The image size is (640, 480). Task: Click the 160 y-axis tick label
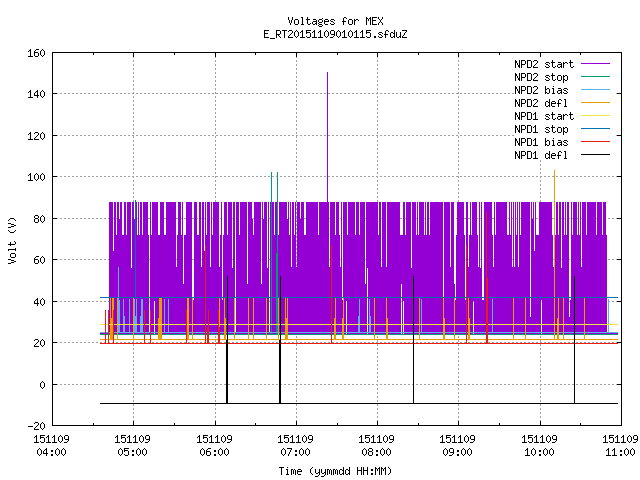pos(36,53)
